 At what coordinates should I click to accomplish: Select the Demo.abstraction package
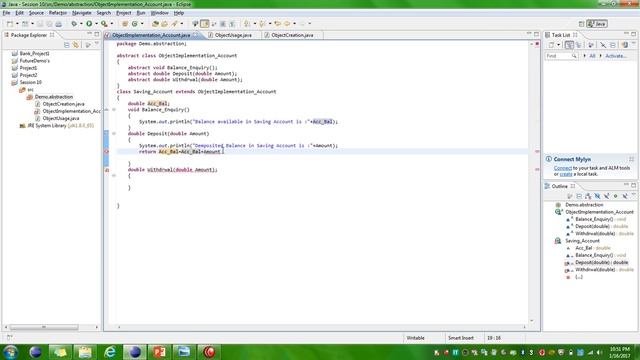(x=53, y=97)
